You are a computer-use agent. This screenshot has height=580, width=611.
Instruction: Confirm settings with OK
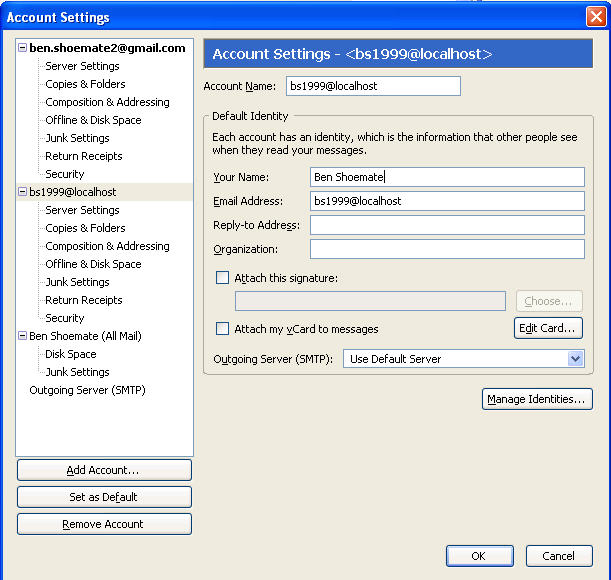[479, 556]
